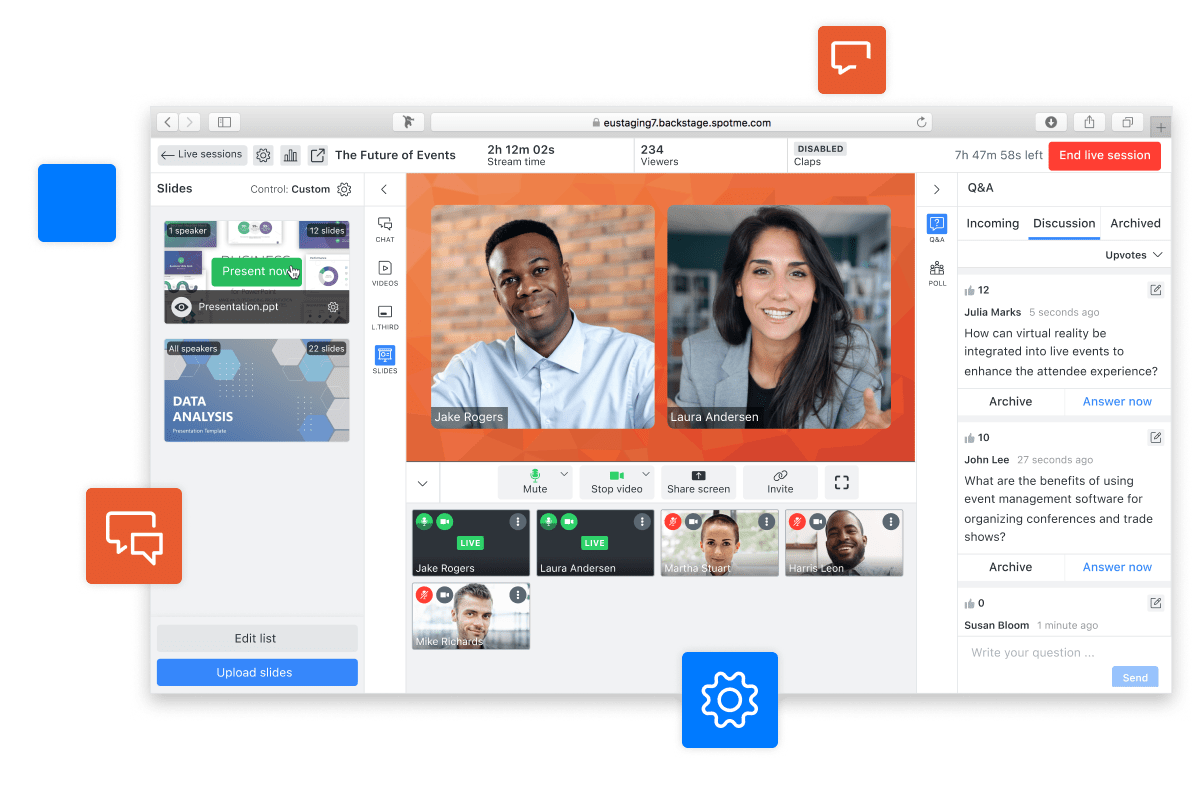This screenshot has width=1200, height=800.
Task: Open session in new window icon
Action: [x=317, y=155]
